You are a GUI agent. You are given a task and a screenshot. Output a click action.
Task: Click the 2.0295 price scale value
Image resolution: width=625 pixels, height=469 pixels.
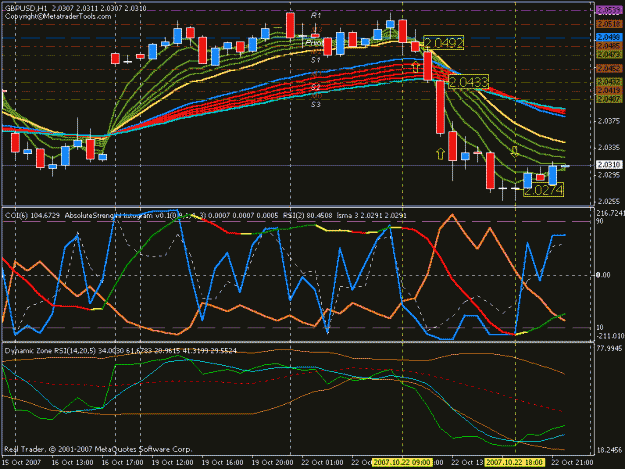[609, 175]
